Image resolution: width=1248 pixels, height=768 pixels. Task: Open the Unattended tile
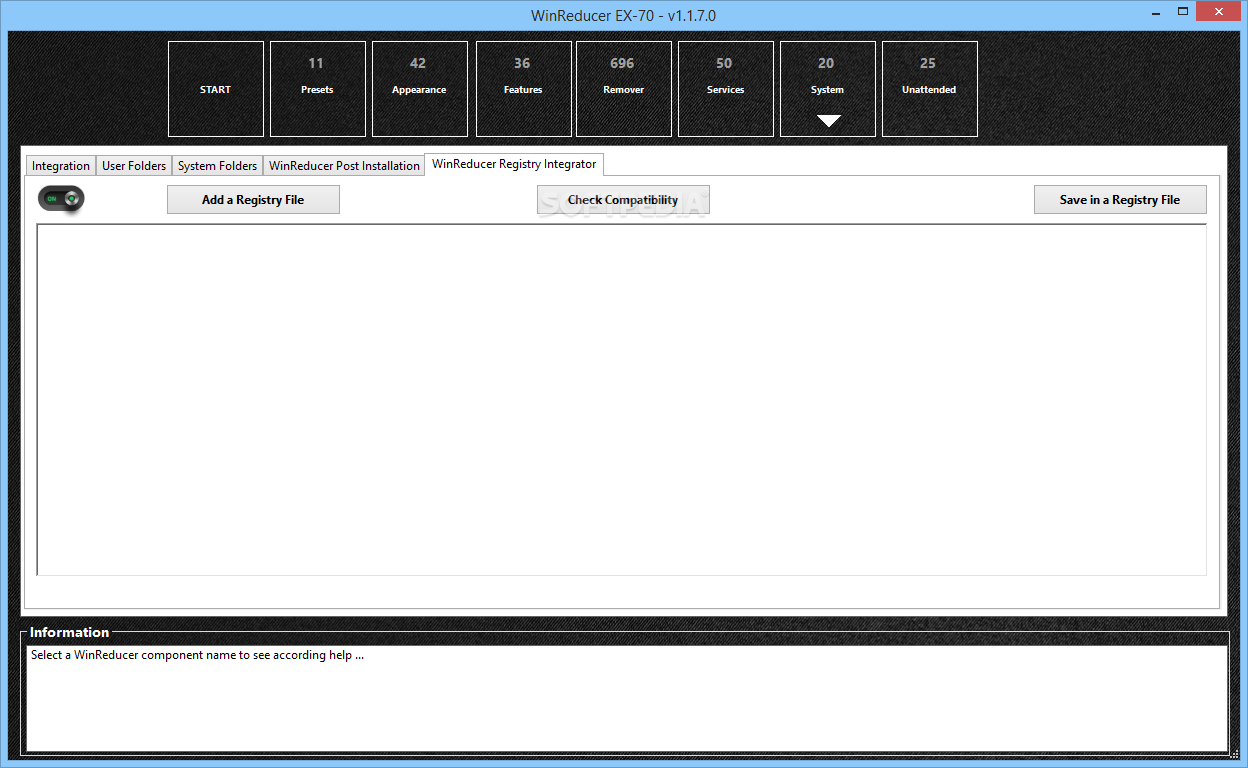930,89
